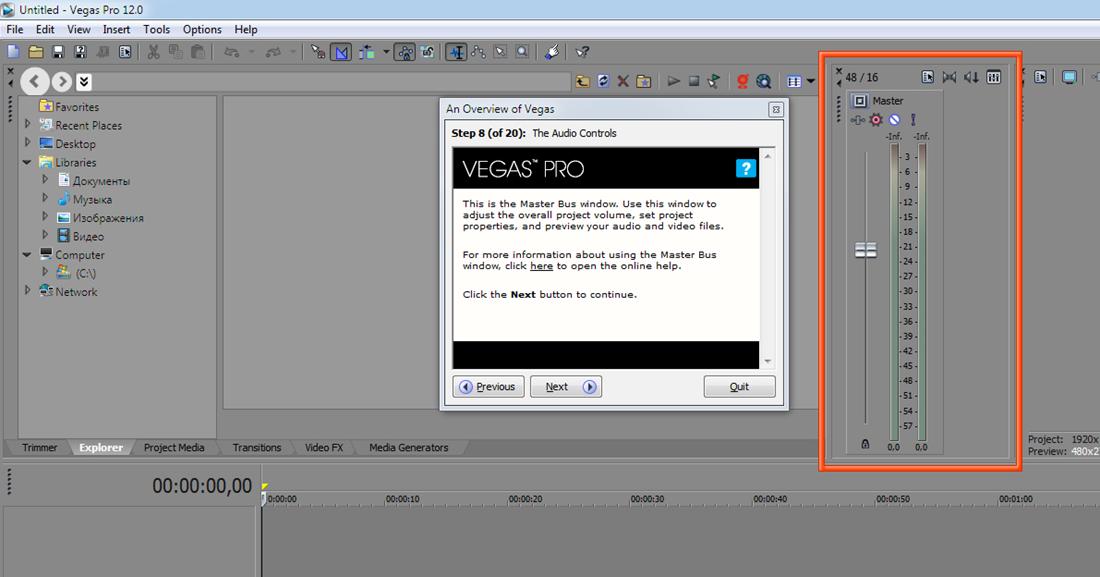
Task: Click Preview on External Monitor icon
Action: [x=1069, y=77]
